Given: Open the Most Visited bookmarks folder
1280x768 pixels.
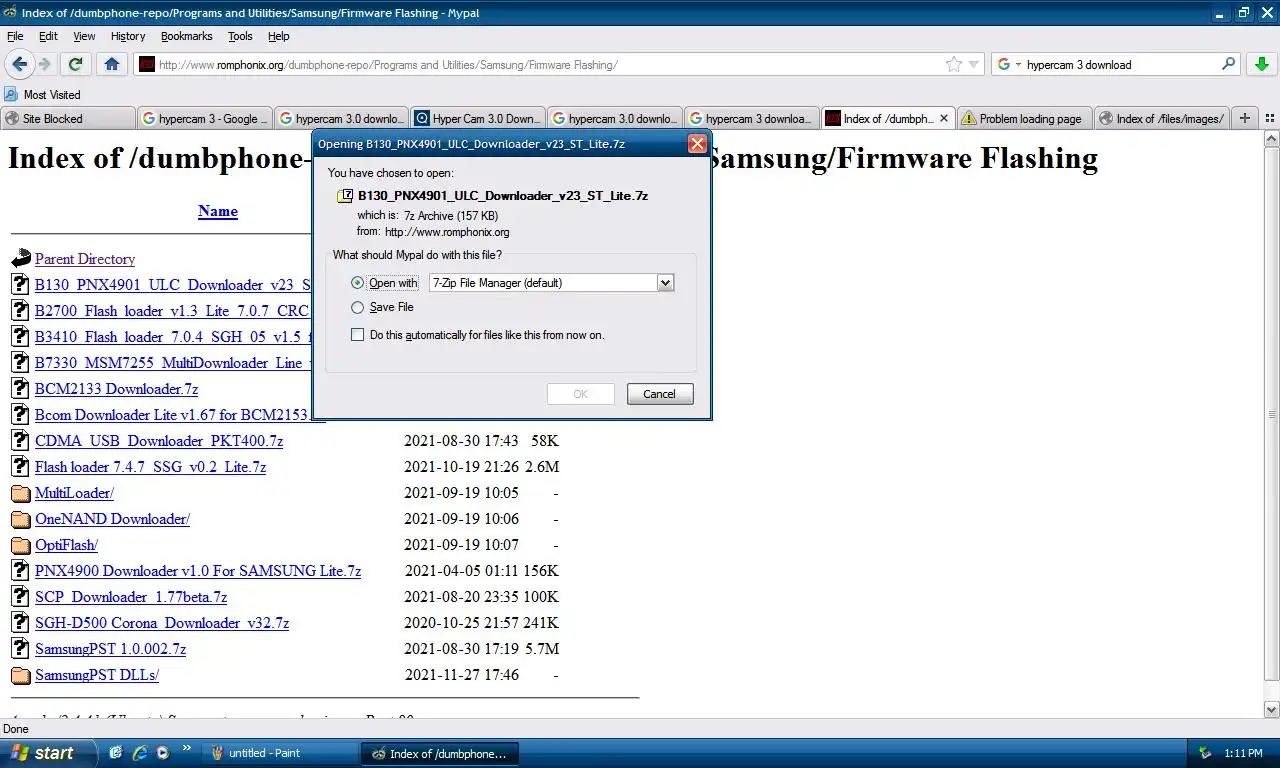Looking at the screenshot, I should point(43,94).
